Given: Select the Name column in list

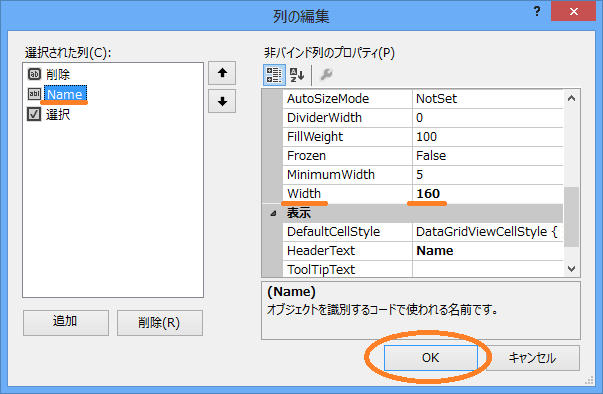Looking at the screenshot, I should [65, 94].
